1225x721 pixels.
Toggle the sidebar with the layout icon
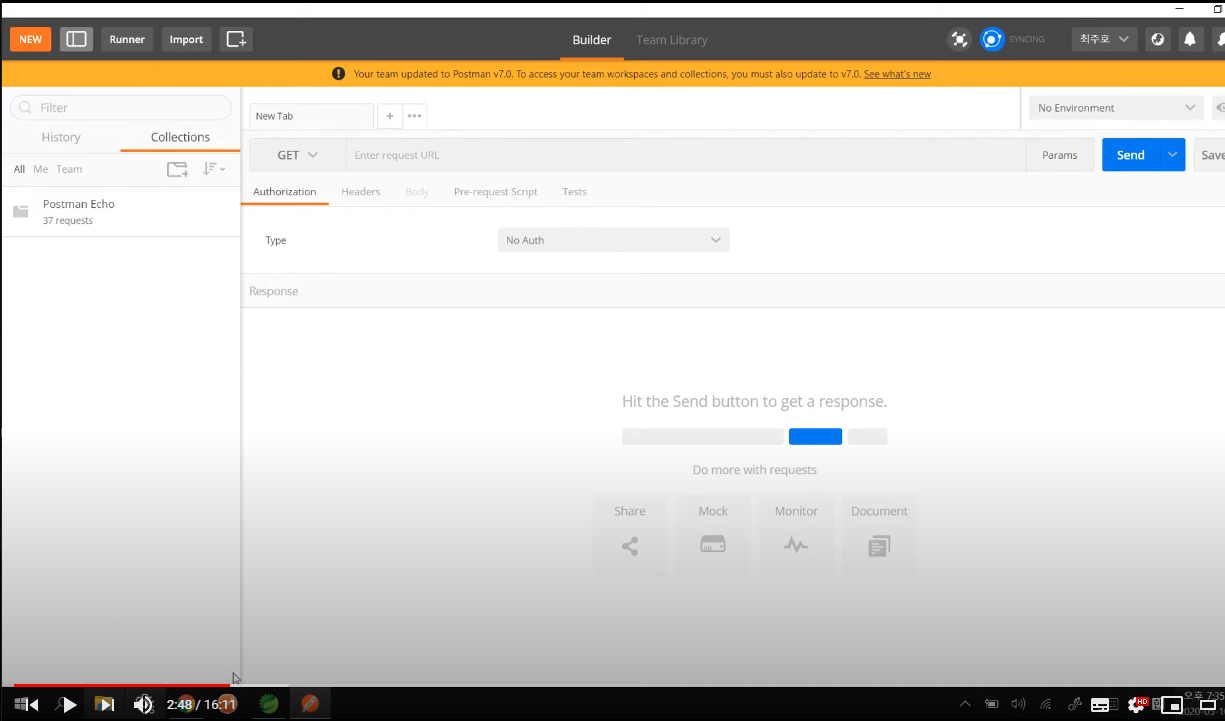[x=76, y=39]
